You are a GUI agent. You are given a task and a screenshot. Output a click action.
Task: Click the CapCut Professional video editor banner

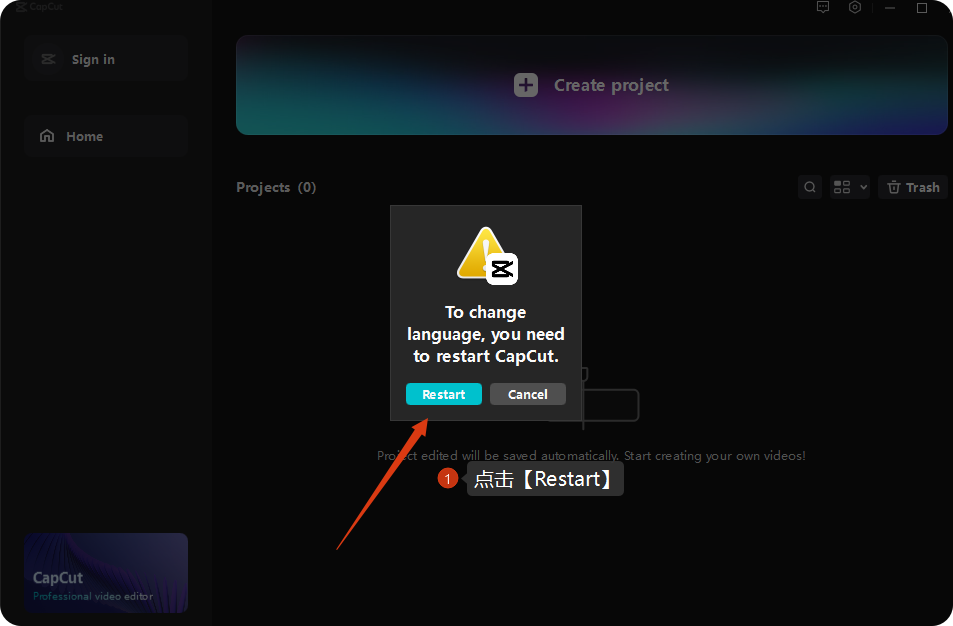[x=106, y=573]
